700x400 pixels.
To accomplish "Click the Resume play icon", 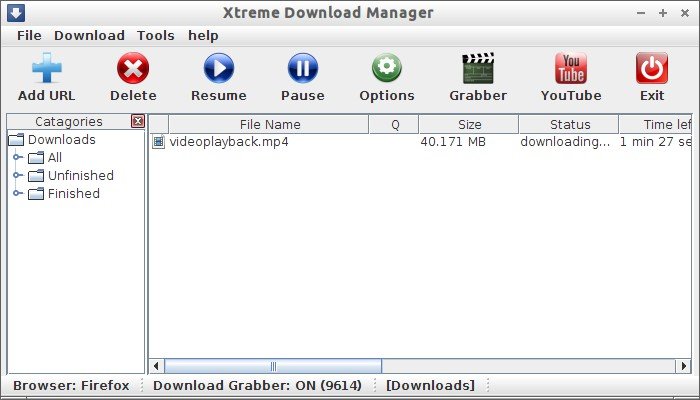I will (219, 68).
